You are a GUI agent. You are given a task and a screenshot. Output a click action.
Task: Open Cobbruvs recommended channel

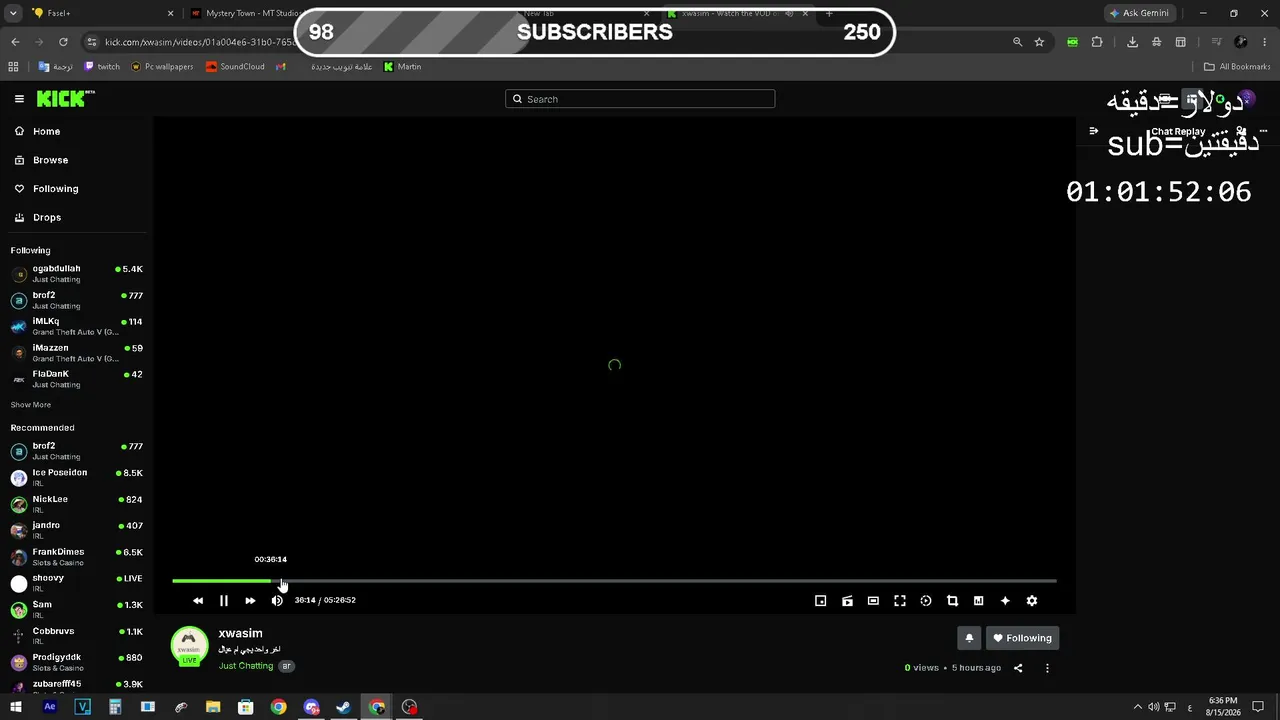77,636
